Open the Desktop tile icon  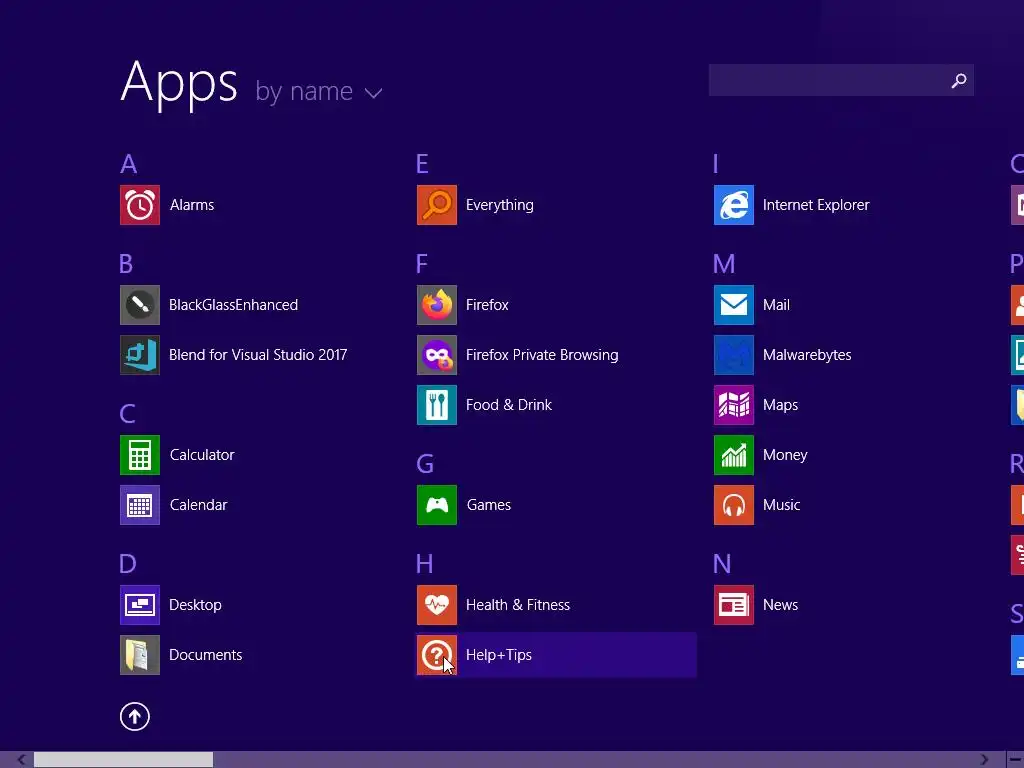(x=140, y=605)
